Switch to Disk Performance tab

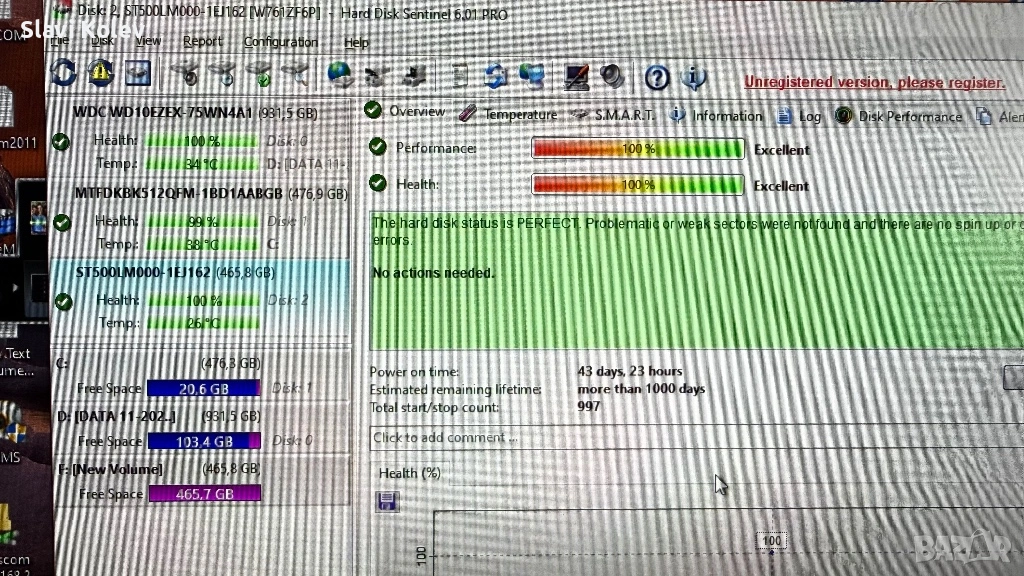pyautogui.click(x=899, y=117)
